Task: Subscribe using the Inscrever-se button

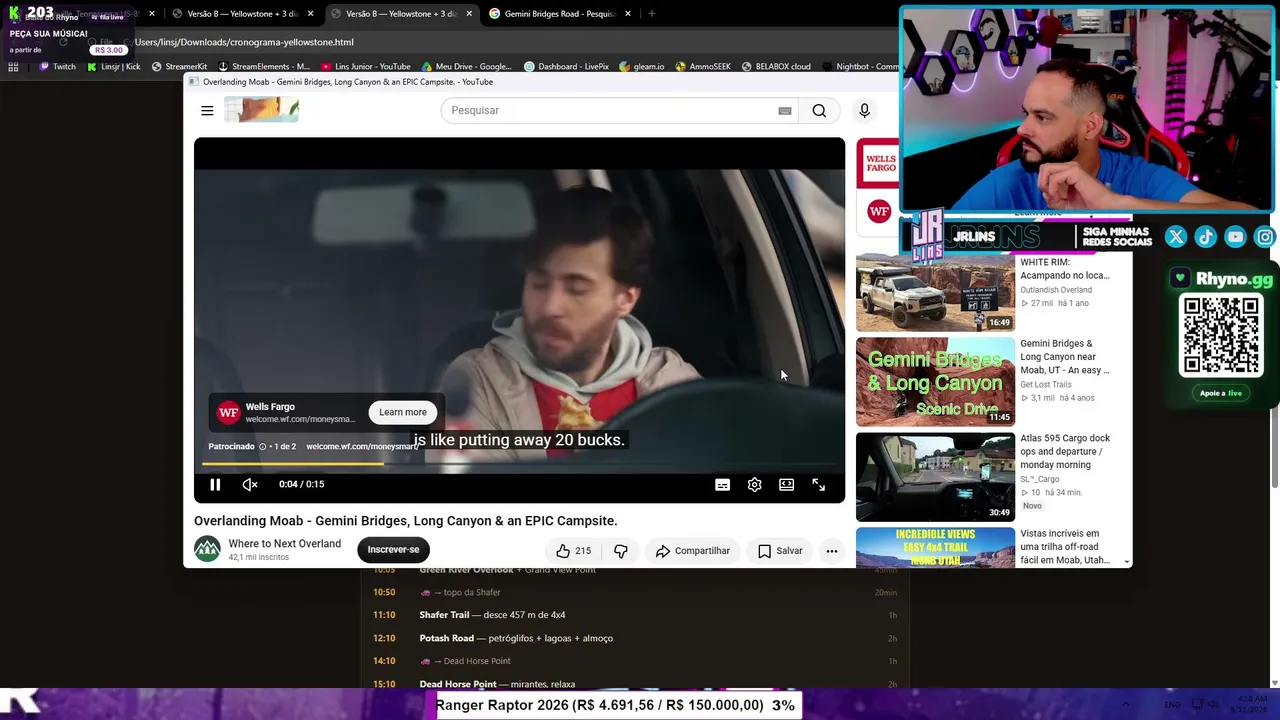Action: (393, 549)
